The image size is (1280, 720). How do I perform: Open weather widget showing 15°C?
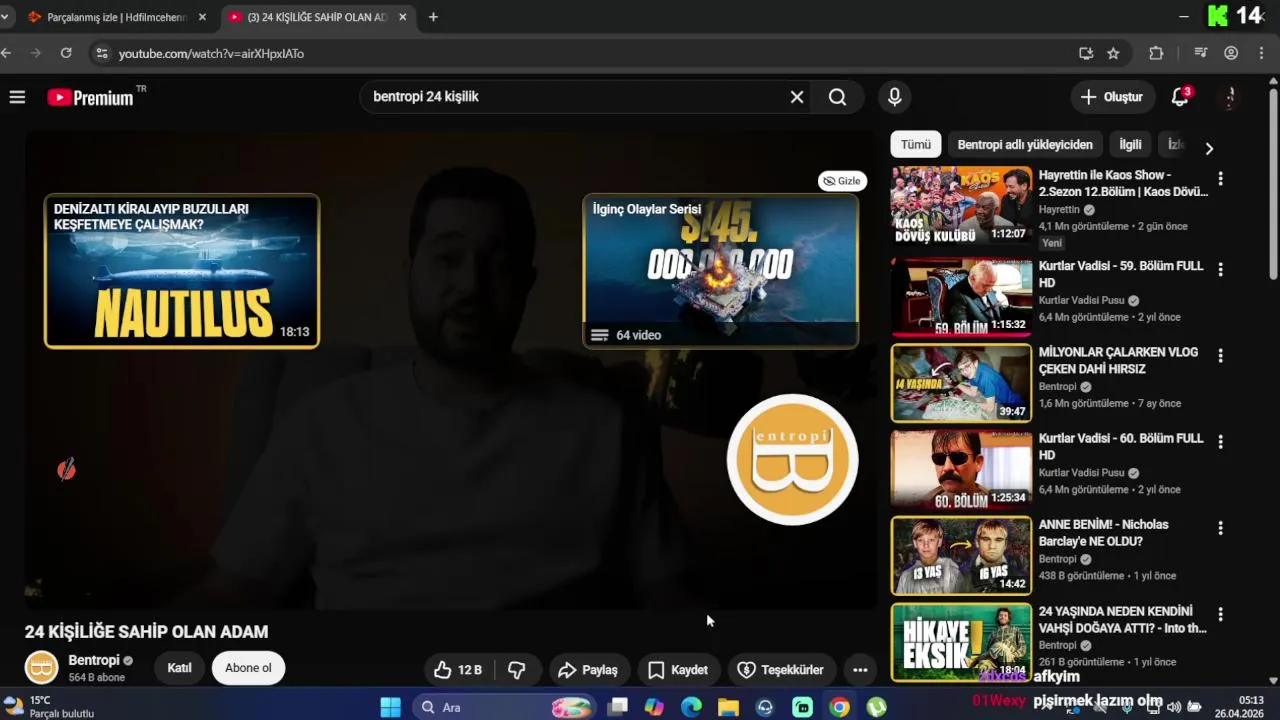click(x=48, y=707)
